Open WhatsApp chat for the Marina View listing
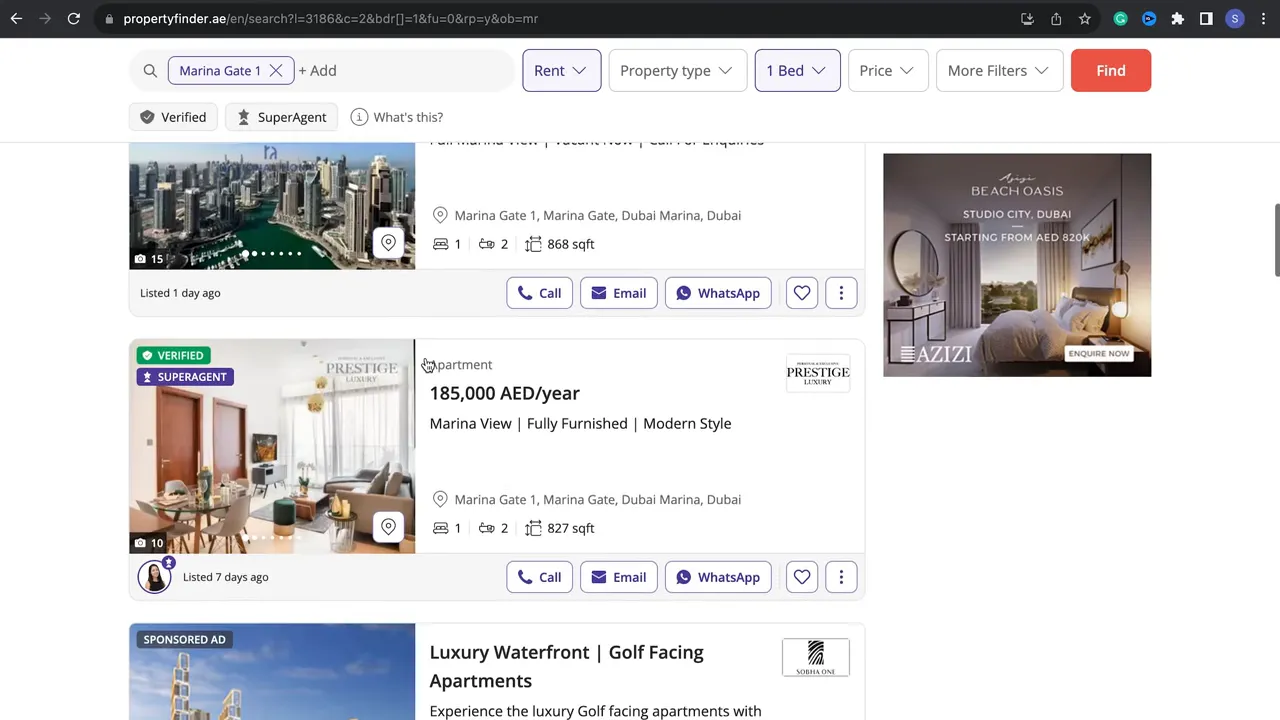1280x720 pixels. click(x=717, y=577)
